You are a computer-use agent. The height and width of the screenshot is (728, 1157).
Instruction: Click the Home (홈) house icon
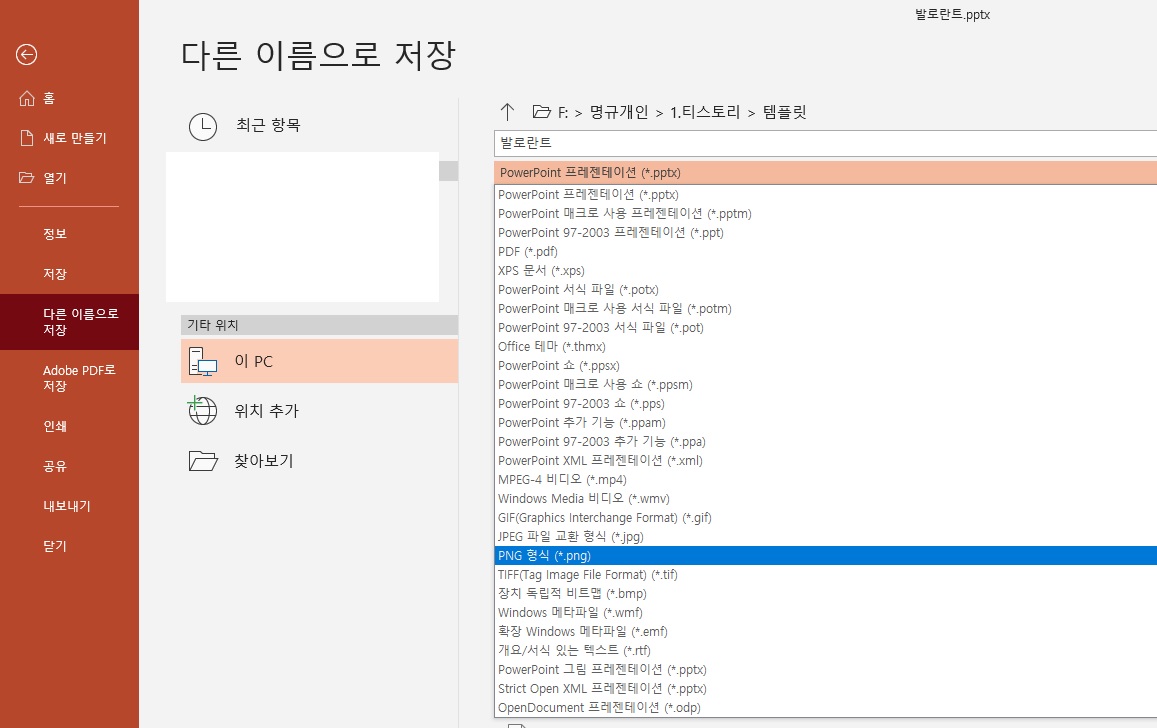coord(27,98)
